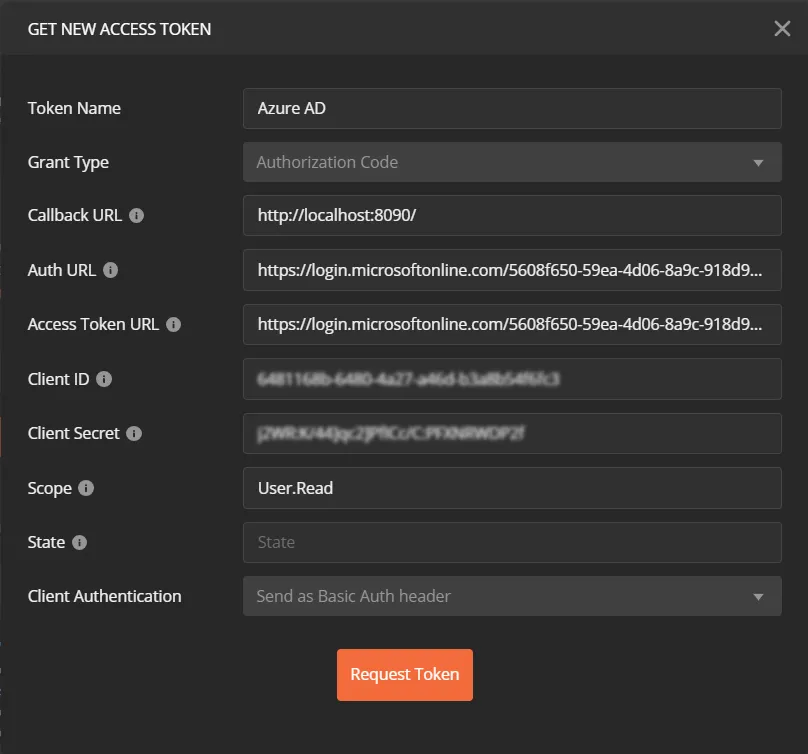Click the Scope info icon
The image size is (808, 754).
(86, 488)
